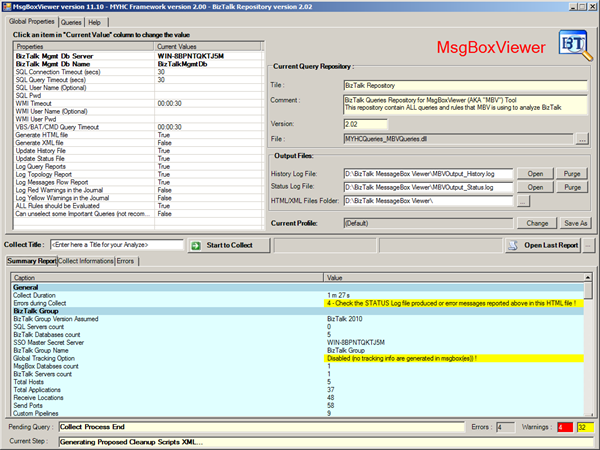Click the Open Last Report document icon
Screen dimensions: 600x450
tap(511, 244)
